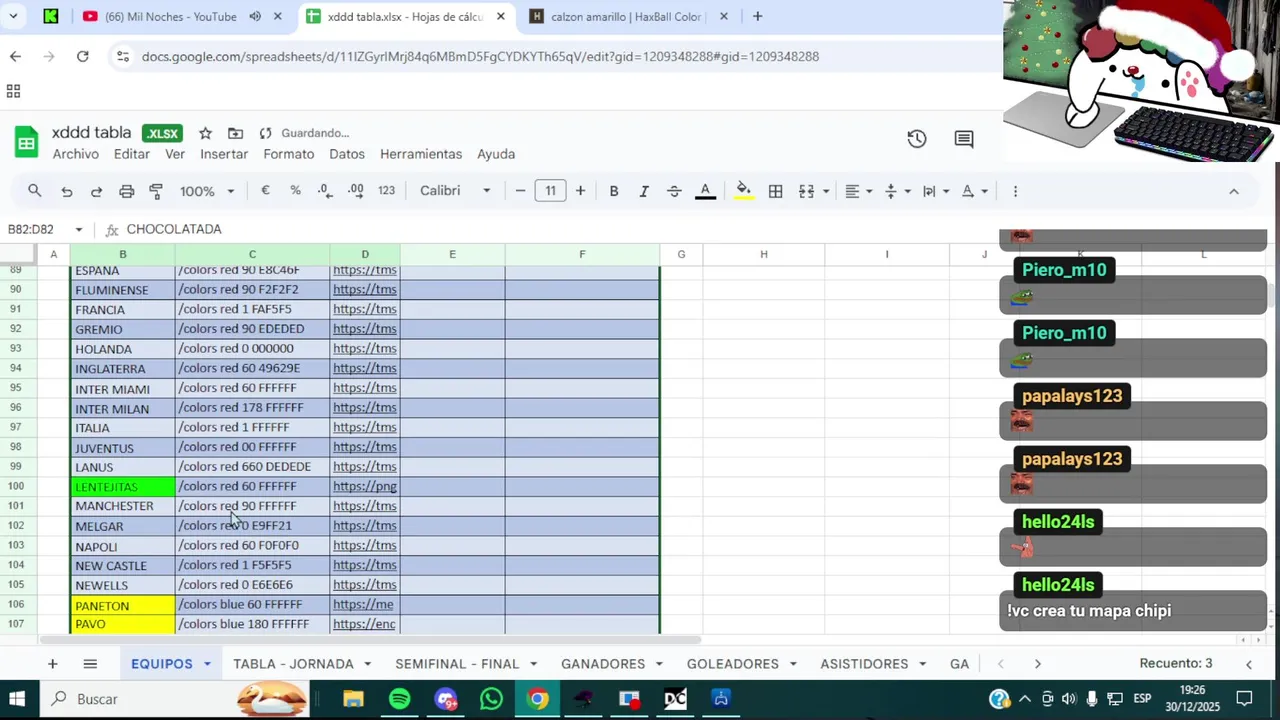
Task: Open the GOLEADORES sheet tab menu arrow
Action: point(793,664)
